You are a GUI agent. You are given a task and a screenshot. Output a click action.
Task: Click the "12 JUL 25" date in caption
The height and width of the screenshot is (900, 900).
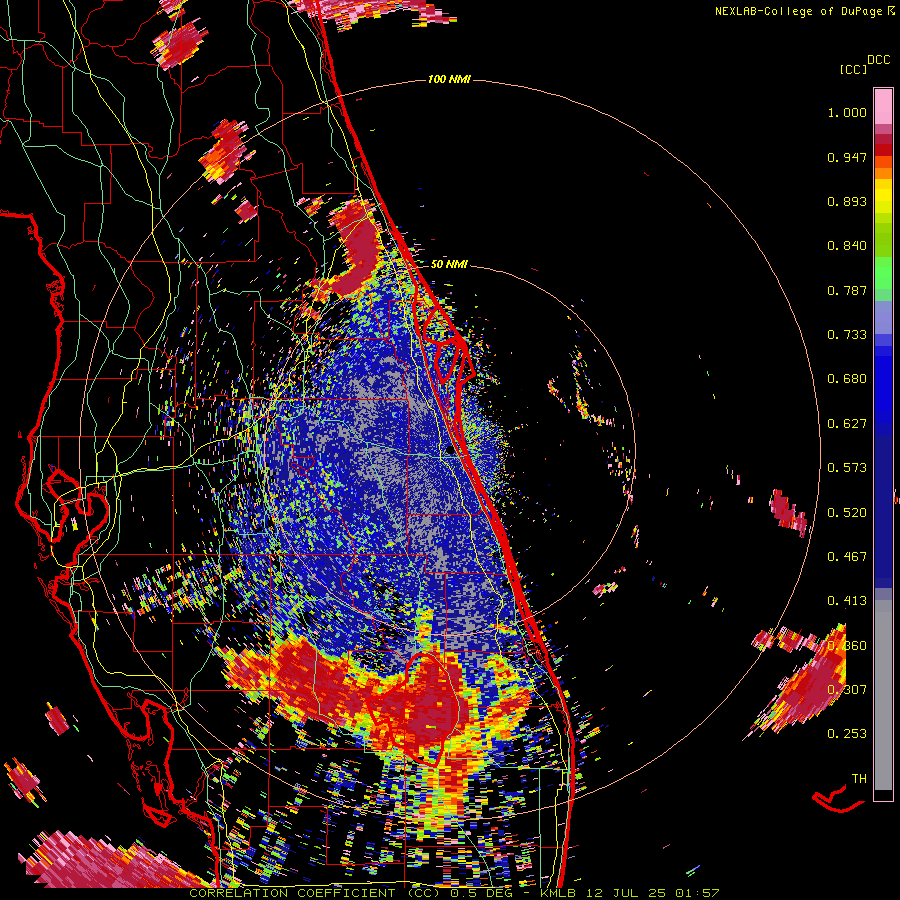coord(626,893)
